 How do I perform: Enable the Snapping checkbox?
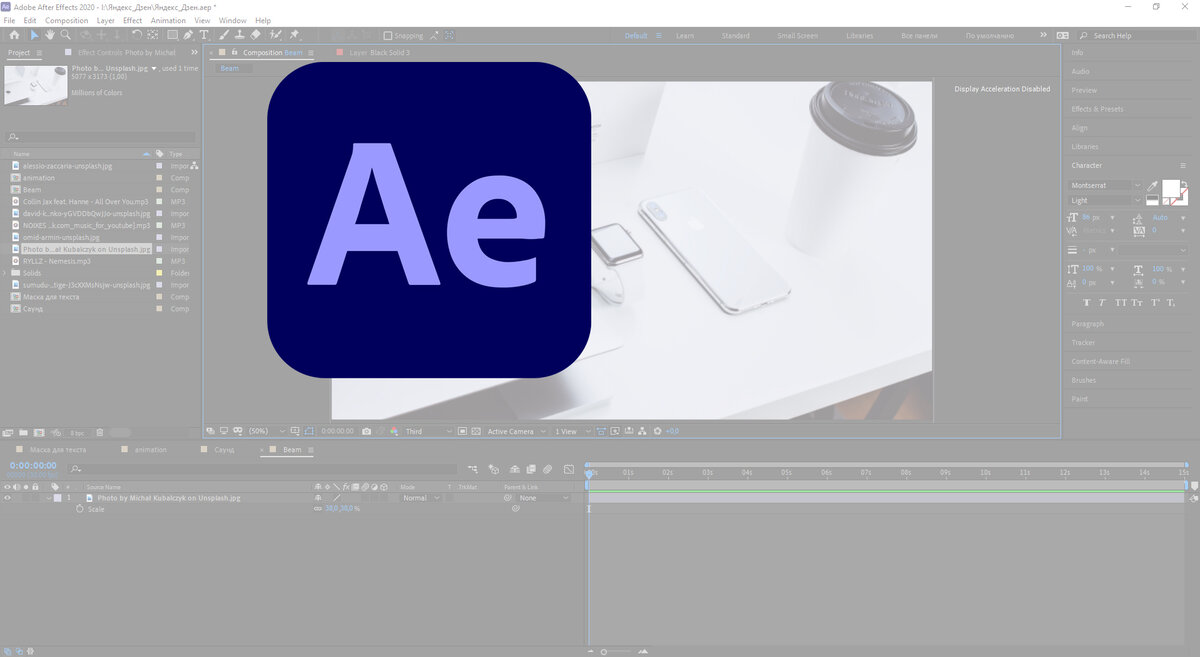coord(389,35)
